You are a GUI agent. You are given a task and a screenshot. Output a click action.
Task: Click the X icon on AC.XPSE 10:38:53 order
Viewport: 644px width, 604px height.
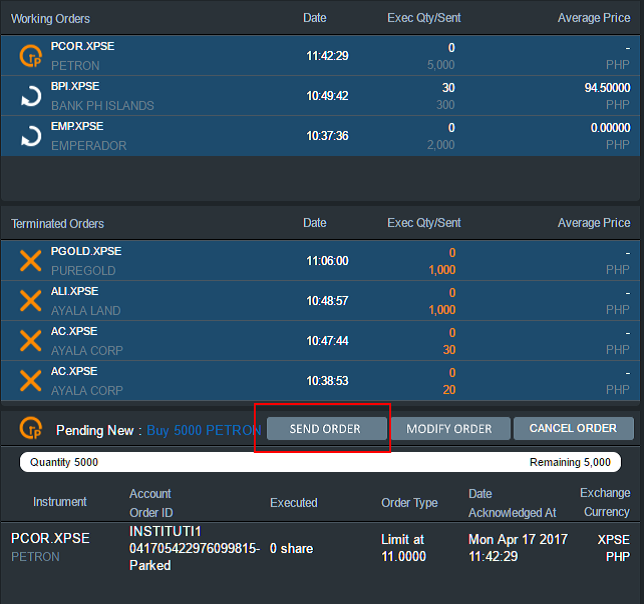pos(31,381)
